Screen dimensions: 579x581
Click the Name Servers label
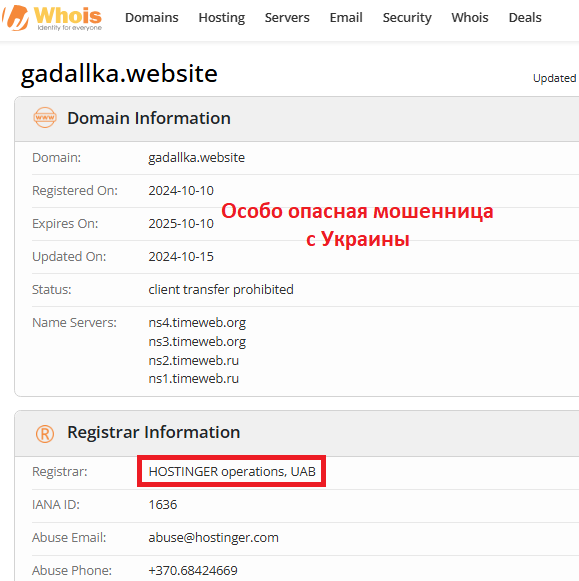74,322
